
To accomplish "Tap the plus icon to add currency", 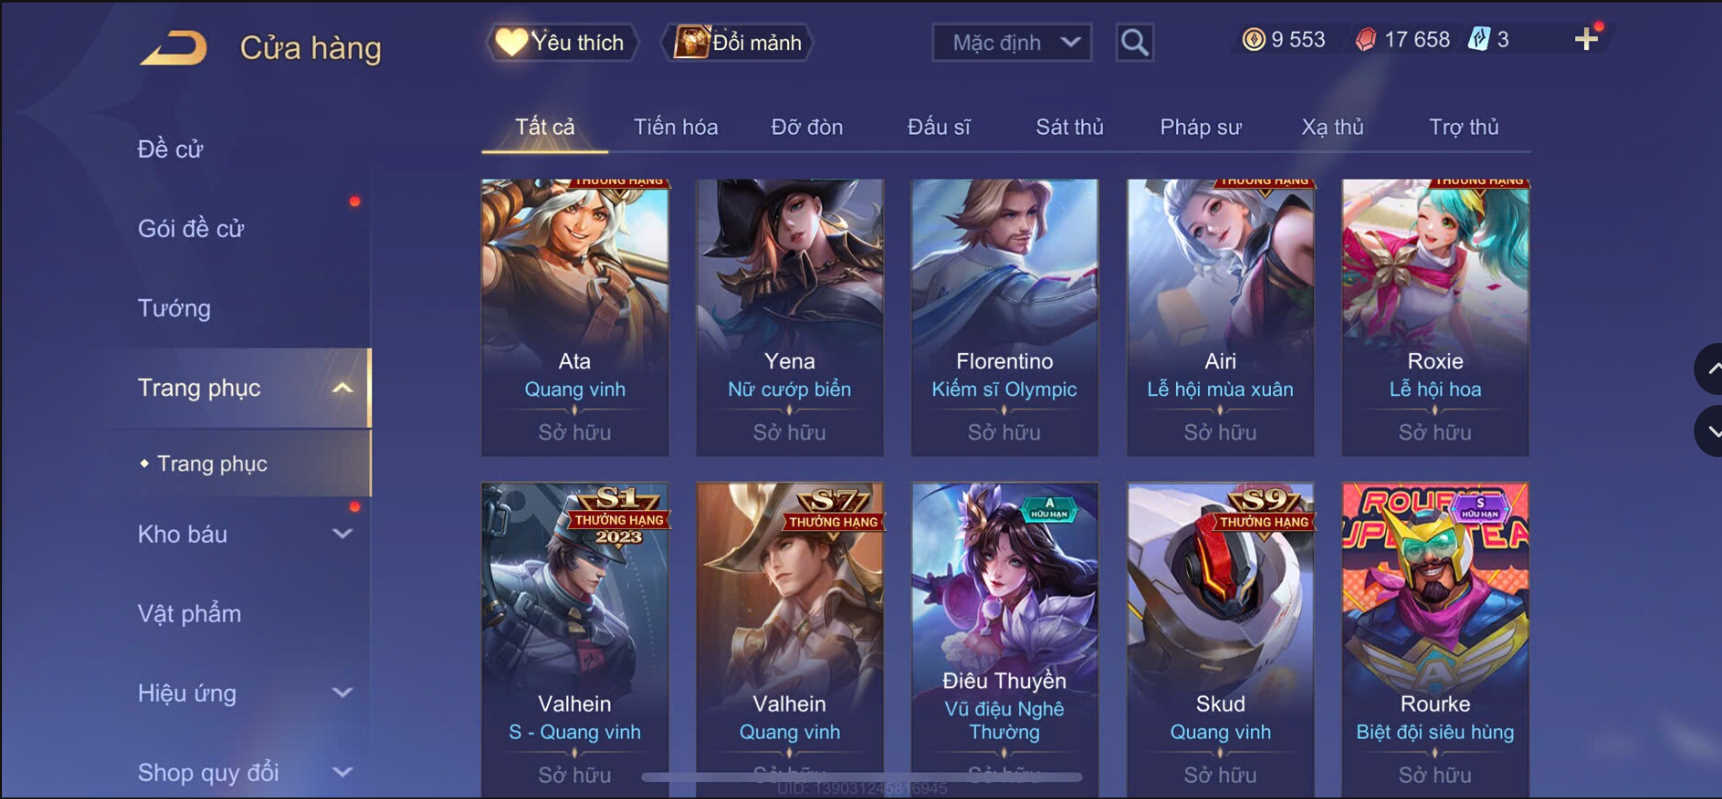I will coord(1586,39).
